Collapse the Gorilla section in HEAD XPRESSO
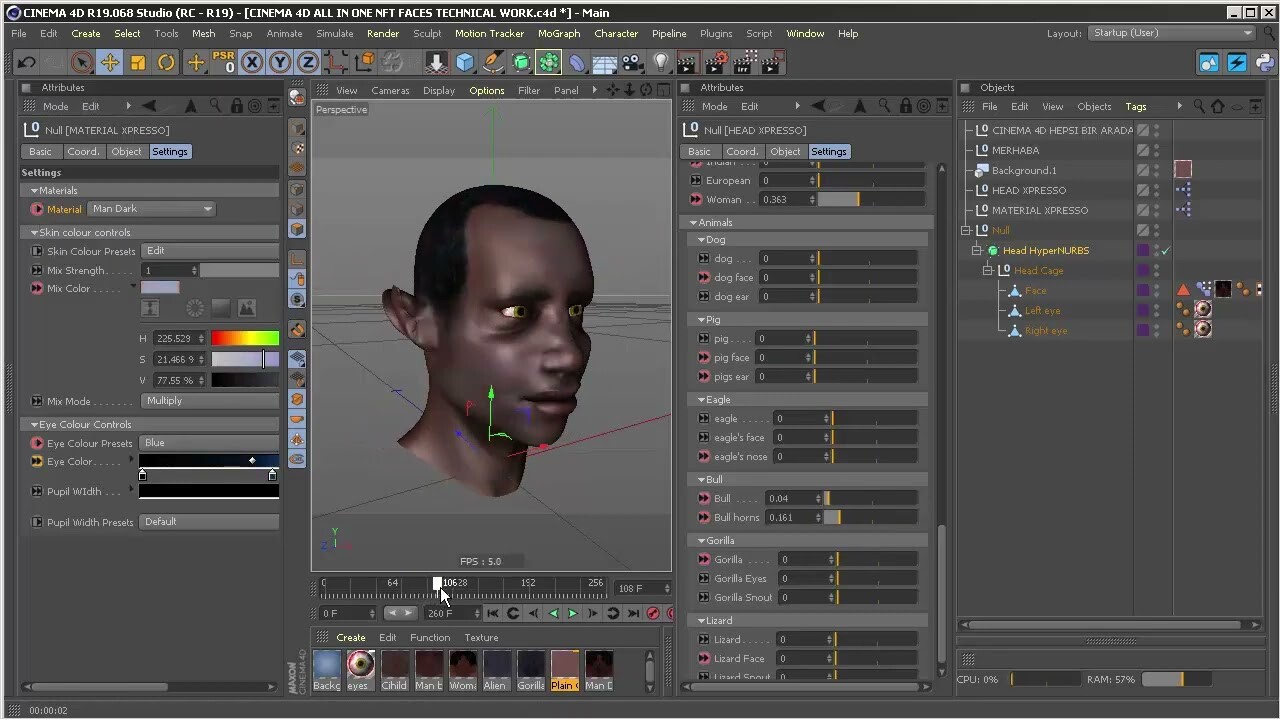This screenshot has width=1280, height=720. (x=701, y=540)
